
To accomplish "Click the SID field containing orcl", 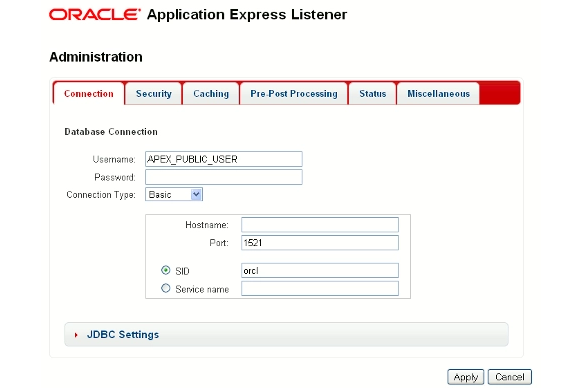I will click(x=320, y=271).
